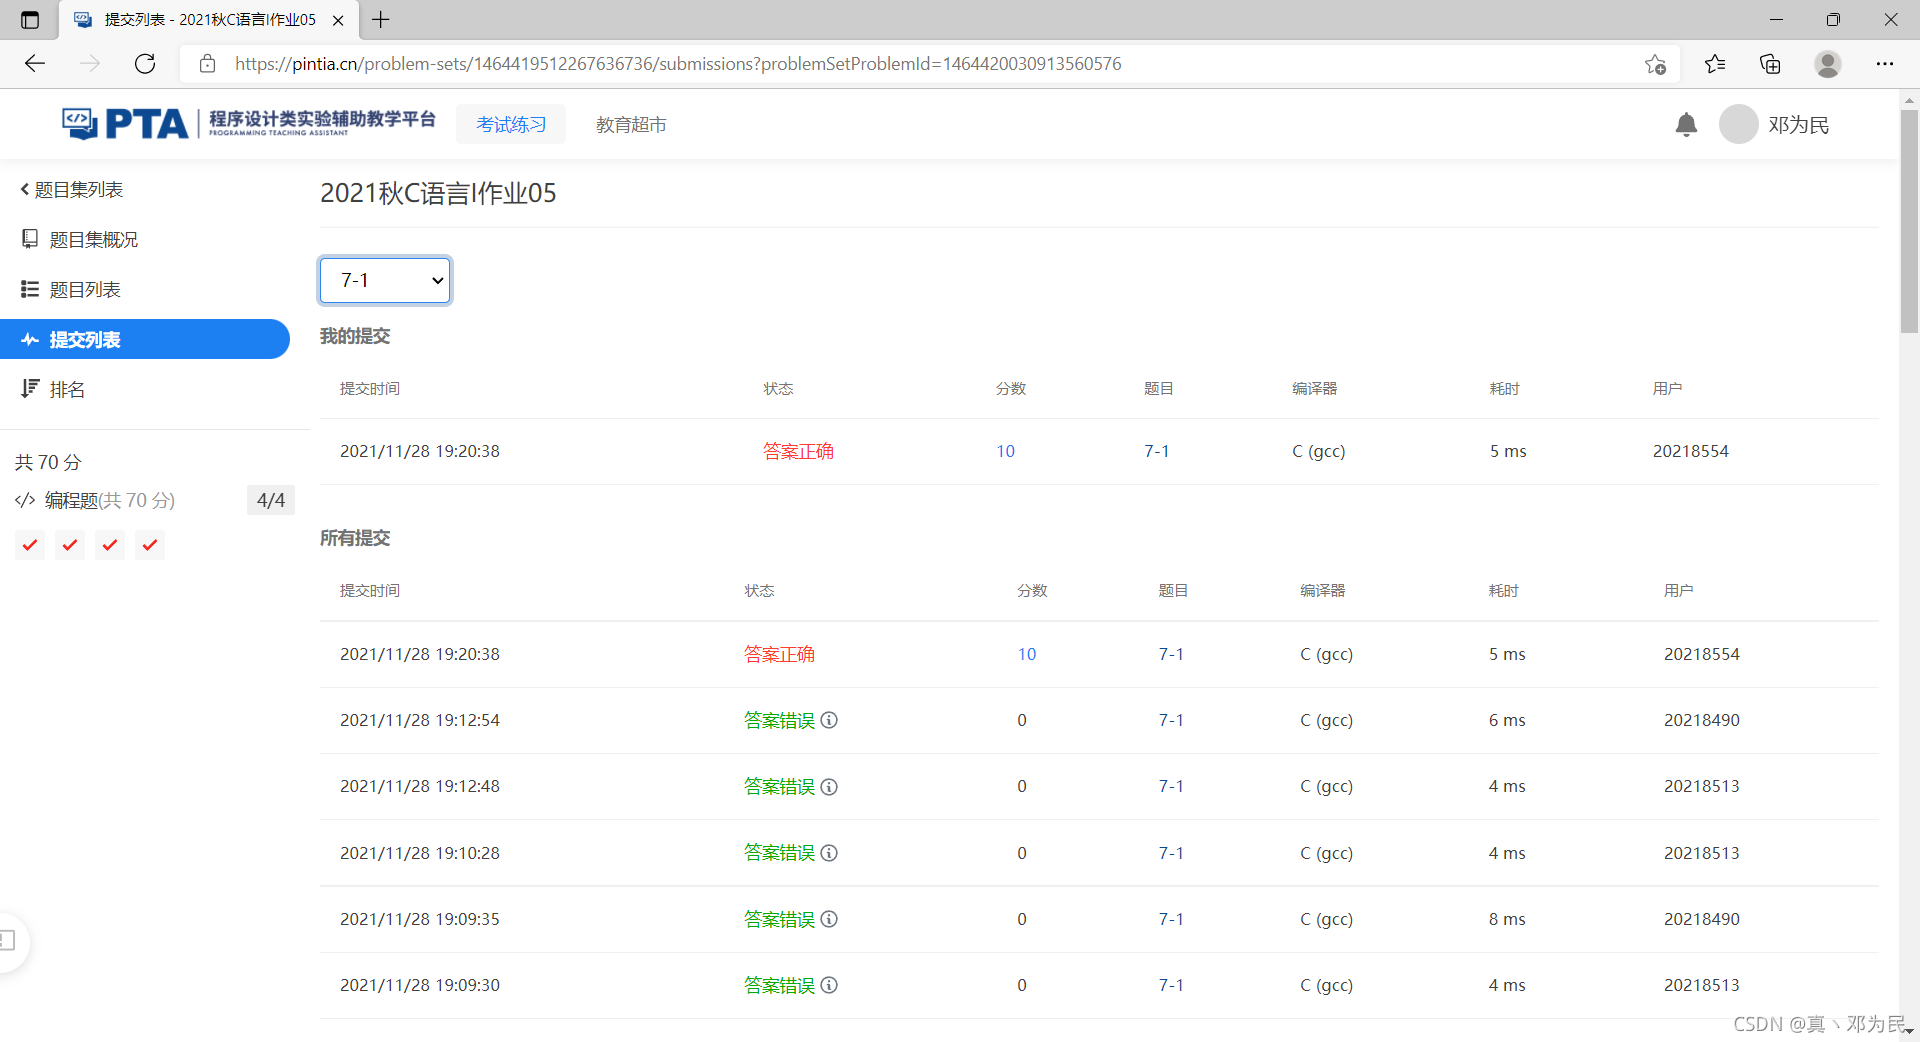Click the fourth red checkmark problem box
Viewport: 1920px width, 1042px height.
[150, 545]
